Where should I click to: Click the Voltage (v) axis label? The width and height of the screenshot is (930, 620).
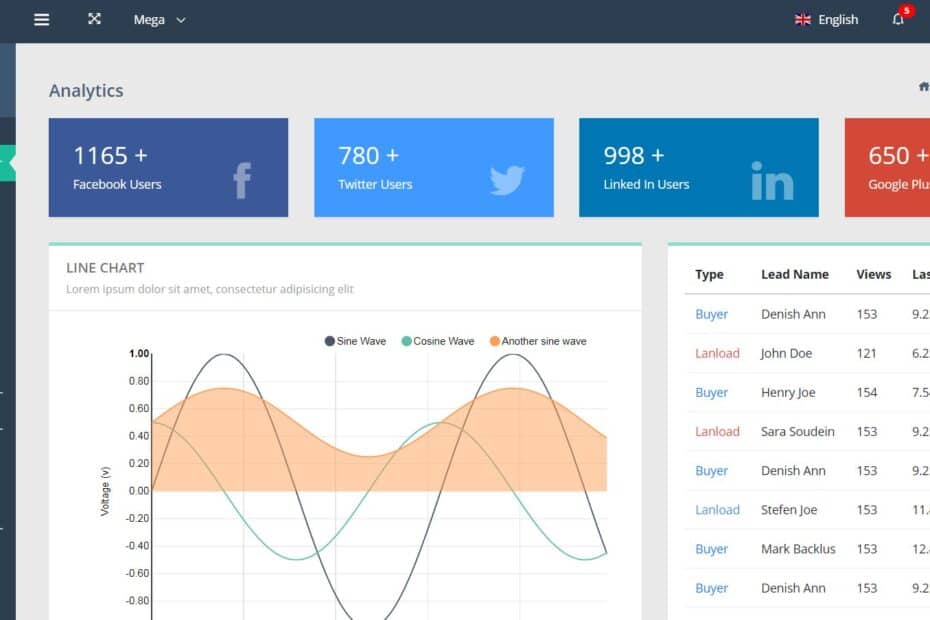(105, 491)
